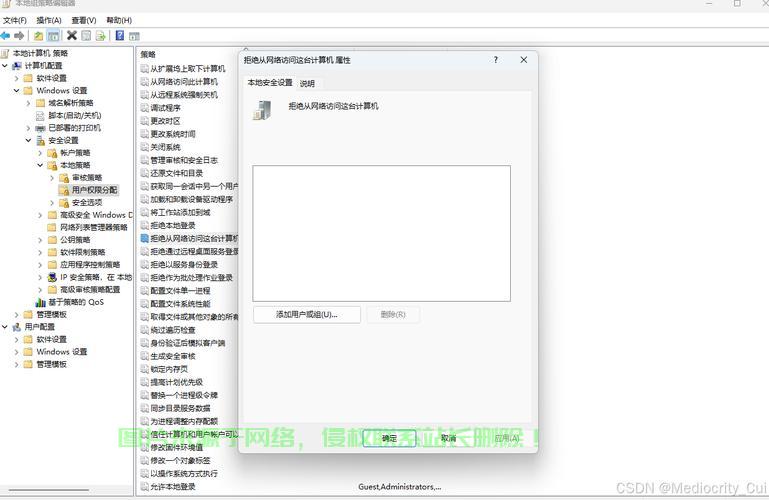Click the 添加用户或组(U)... button
Viewport: 769px width, 500px height.
click(306, 314)
